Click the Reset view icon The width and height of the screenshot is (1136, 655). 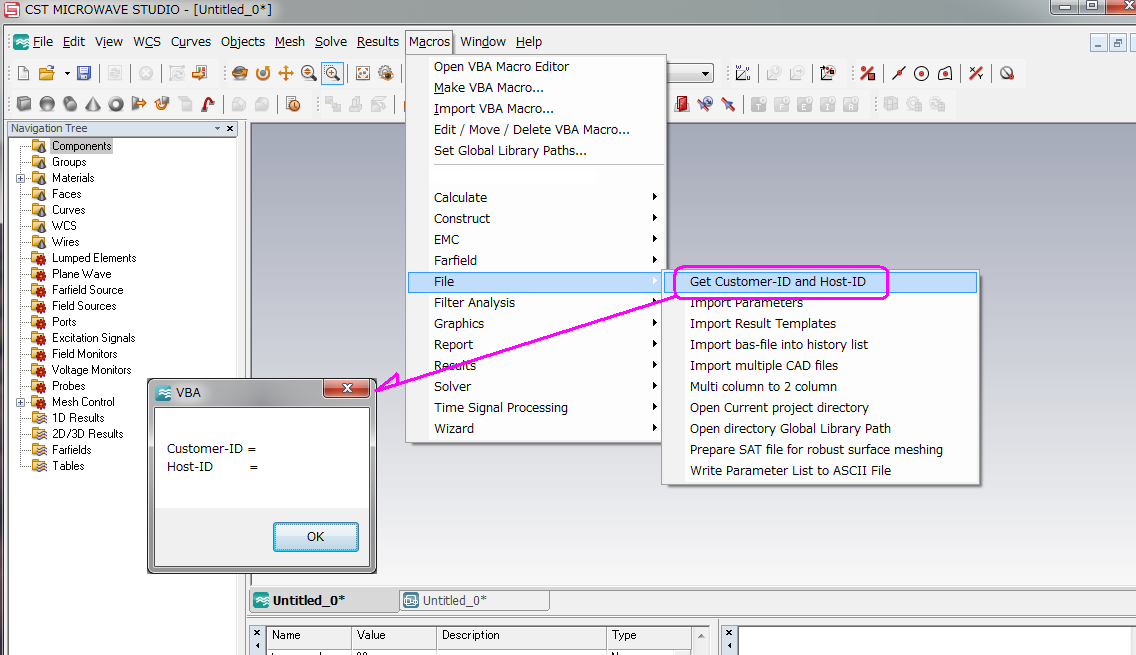(x=363, y=73)
